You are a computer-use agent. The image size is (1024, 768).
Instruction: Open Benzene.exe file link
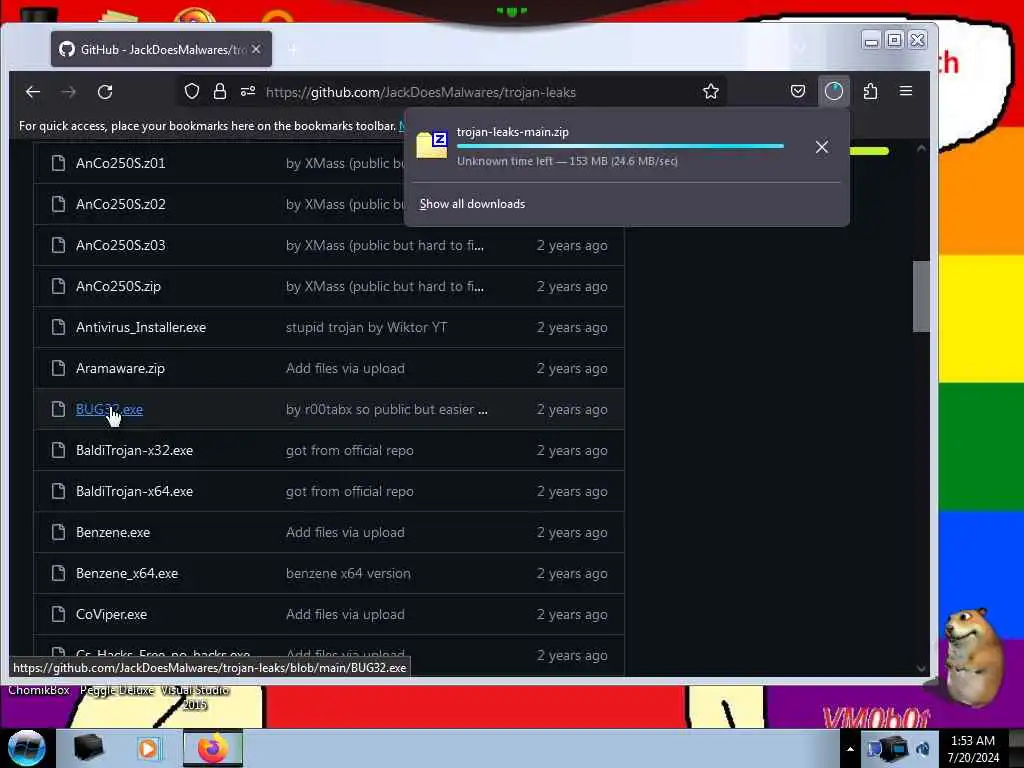[x=112, y=532]
